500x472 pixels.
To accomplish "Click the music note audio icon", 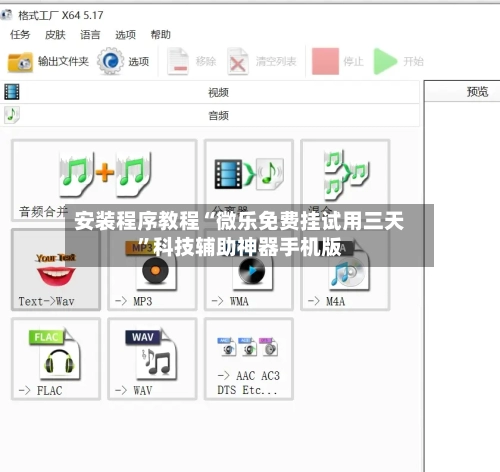I will (x=12, y=115).
